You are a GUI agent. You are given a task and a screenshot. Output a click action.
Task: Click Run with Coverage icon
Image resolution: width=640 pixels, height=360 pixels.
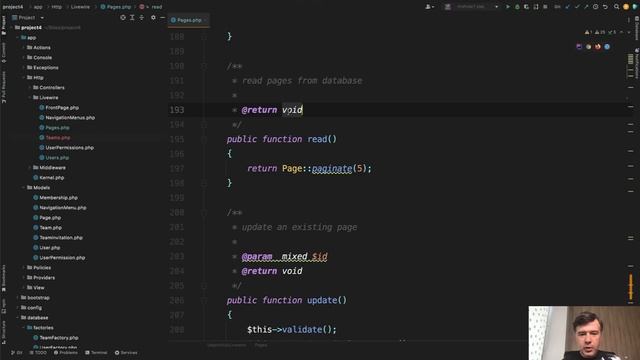click(x=527, y=7)
